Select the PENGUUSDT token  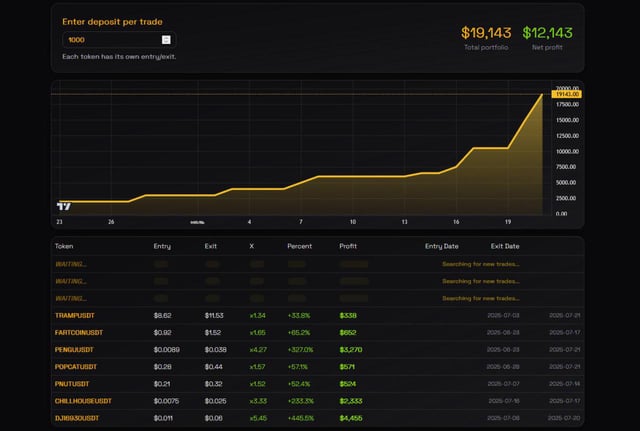pyautogui.click(x=77, y=349)
